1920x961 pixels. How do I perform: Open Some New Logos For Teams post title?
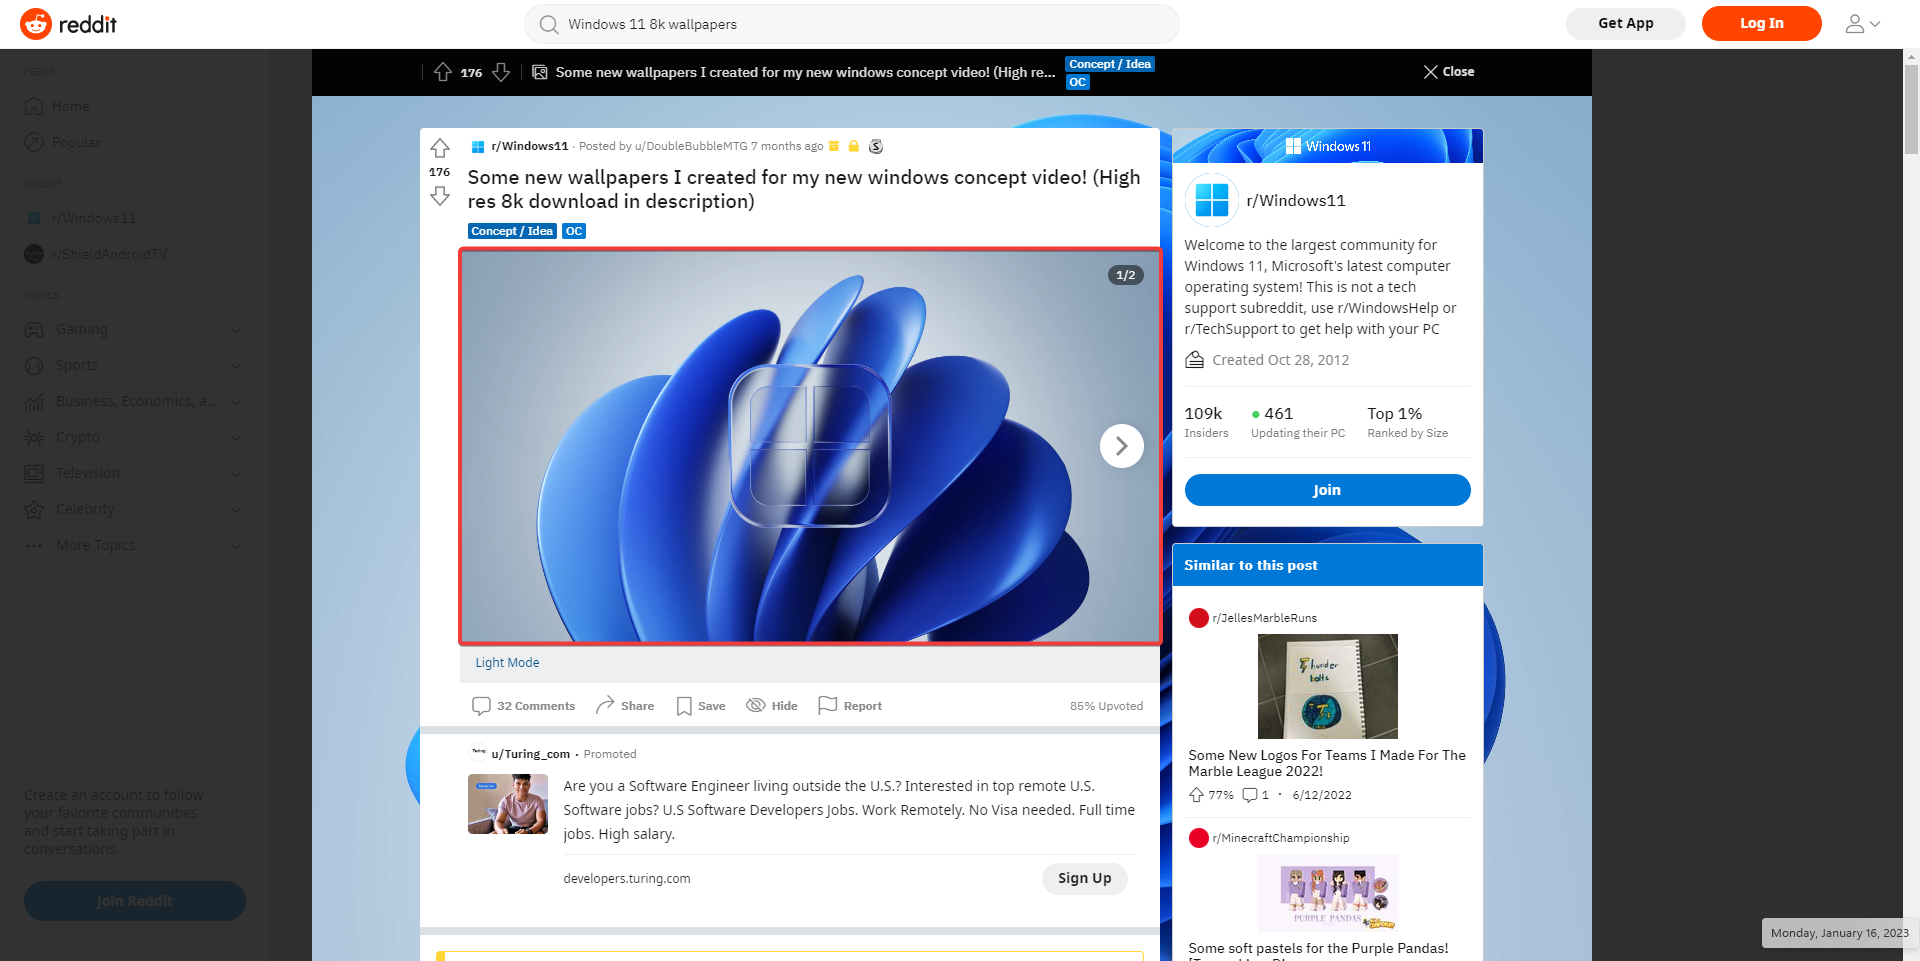click(1327, 763)
